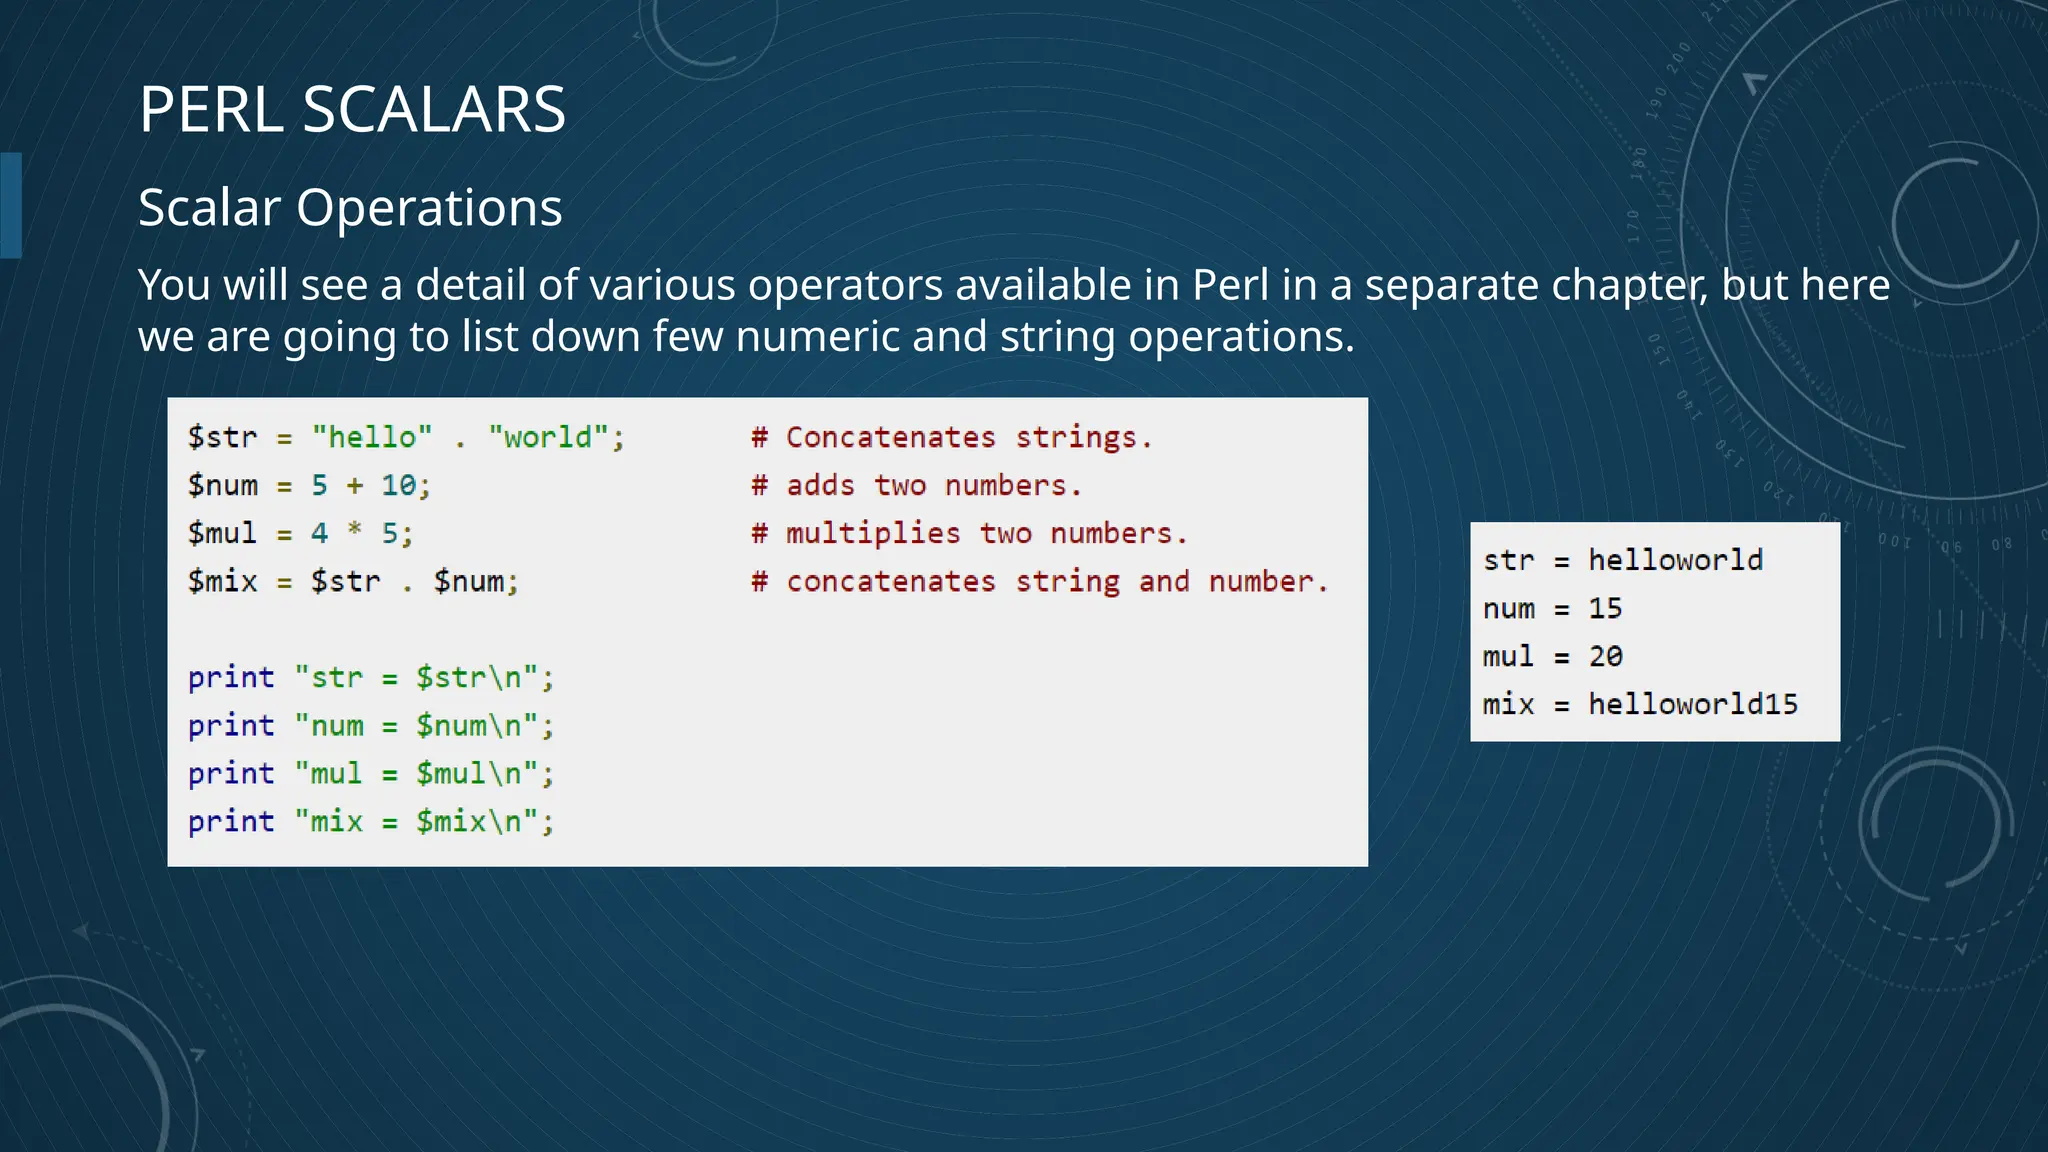Click print "mix = $mix\n"; line

(x=371, y=822)
